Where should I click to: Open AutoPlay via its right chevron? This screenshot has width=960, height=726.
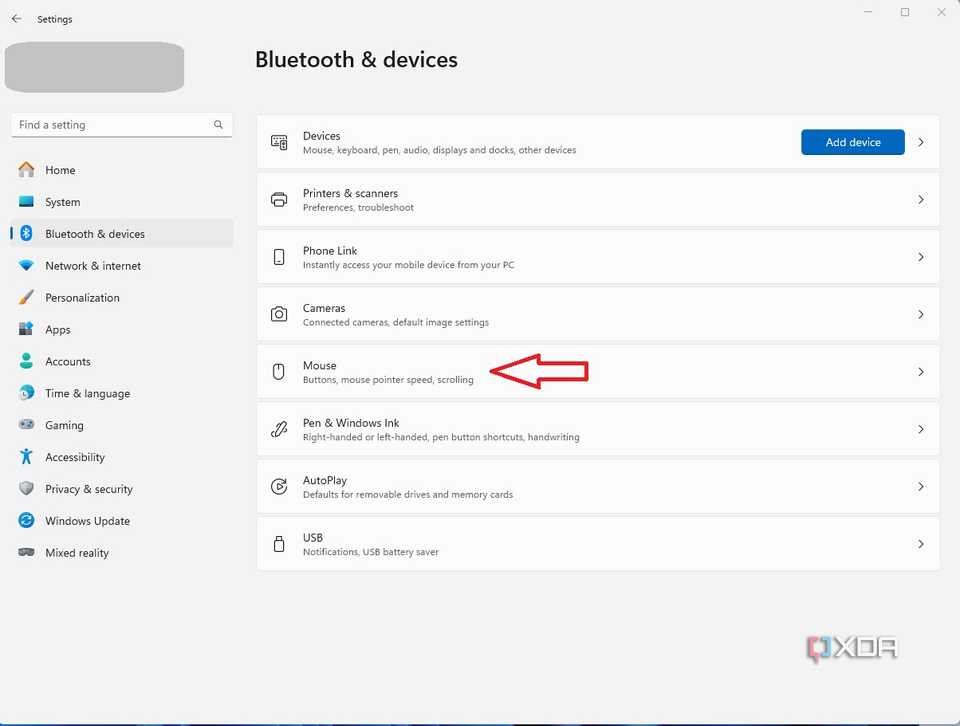pyautogui.click(x=921, y=487)
